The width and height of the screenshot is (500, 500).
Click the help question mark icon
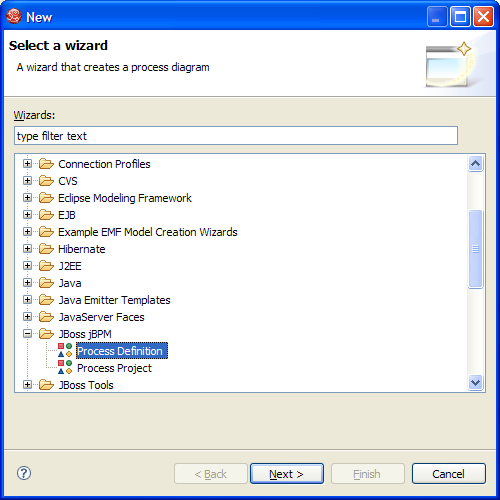point(24,473)
